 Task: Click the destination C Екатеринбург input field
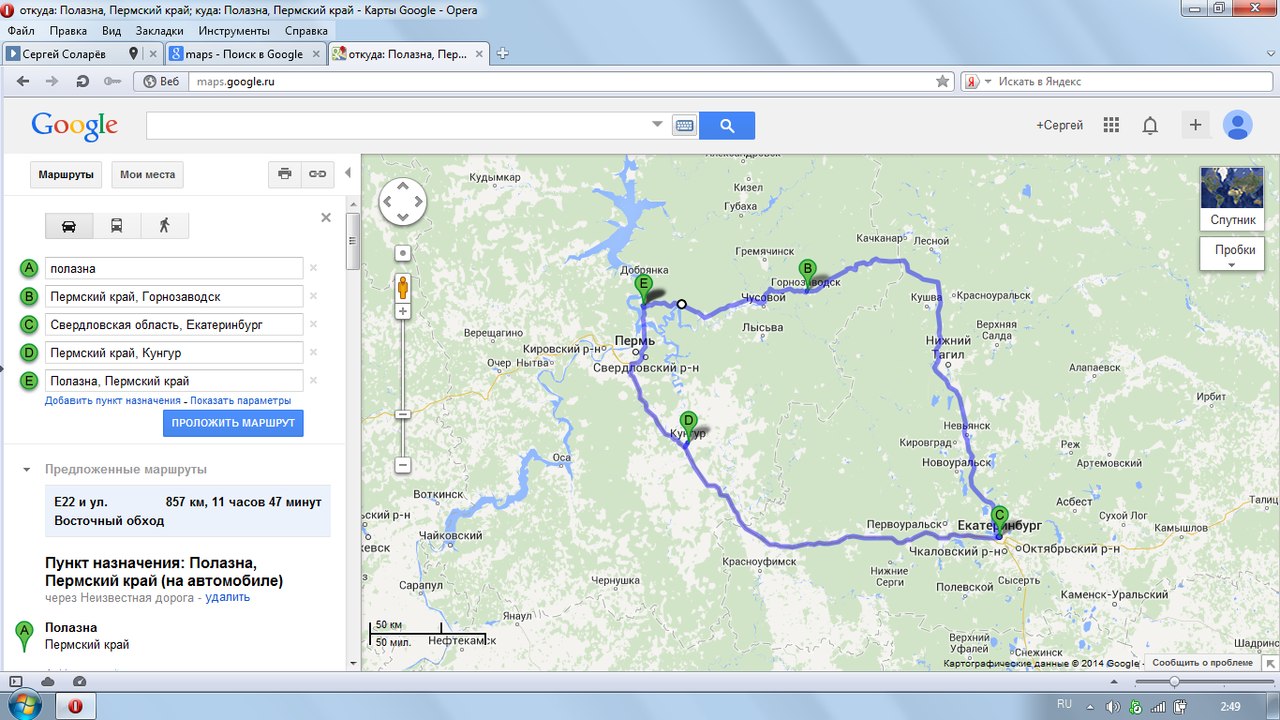(175, 325)
